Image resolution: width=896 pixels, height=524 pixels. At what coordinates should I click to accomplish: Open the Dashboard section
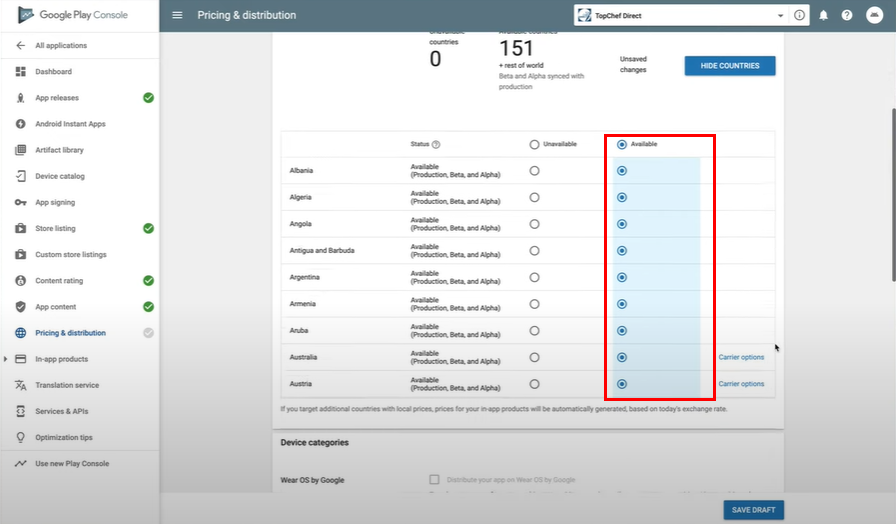point(54,71)
